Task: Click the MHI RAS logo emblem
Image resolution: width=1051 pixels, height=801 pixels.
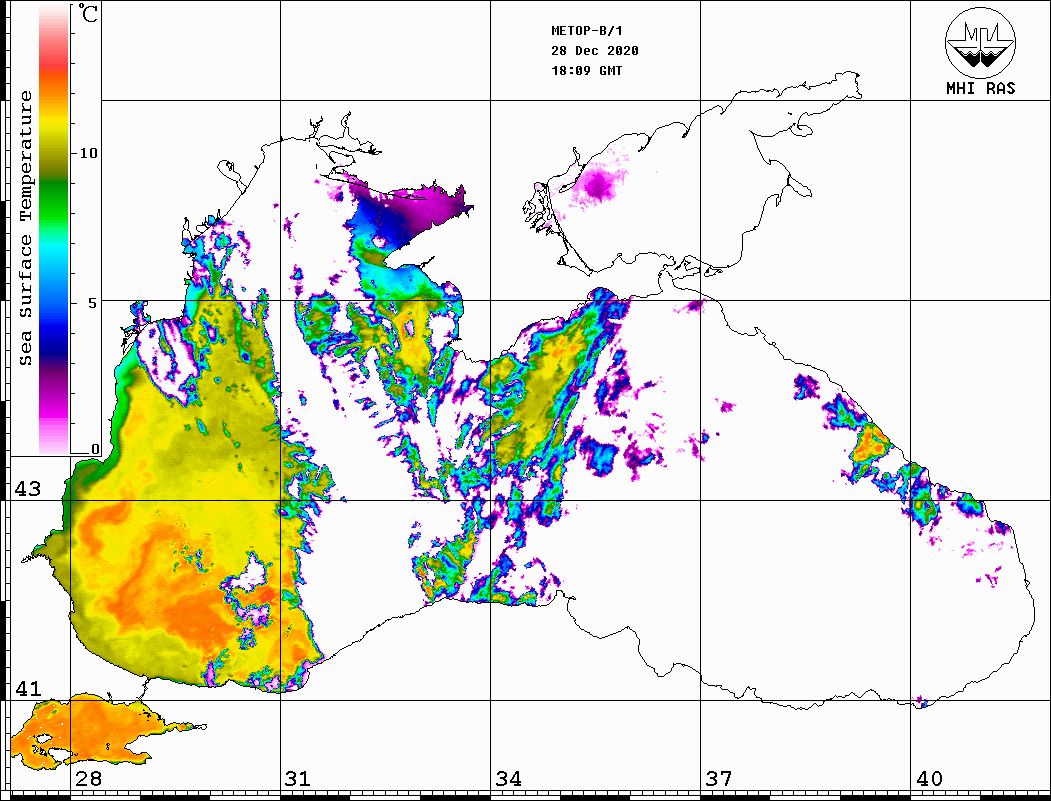Action: point(980,42)
